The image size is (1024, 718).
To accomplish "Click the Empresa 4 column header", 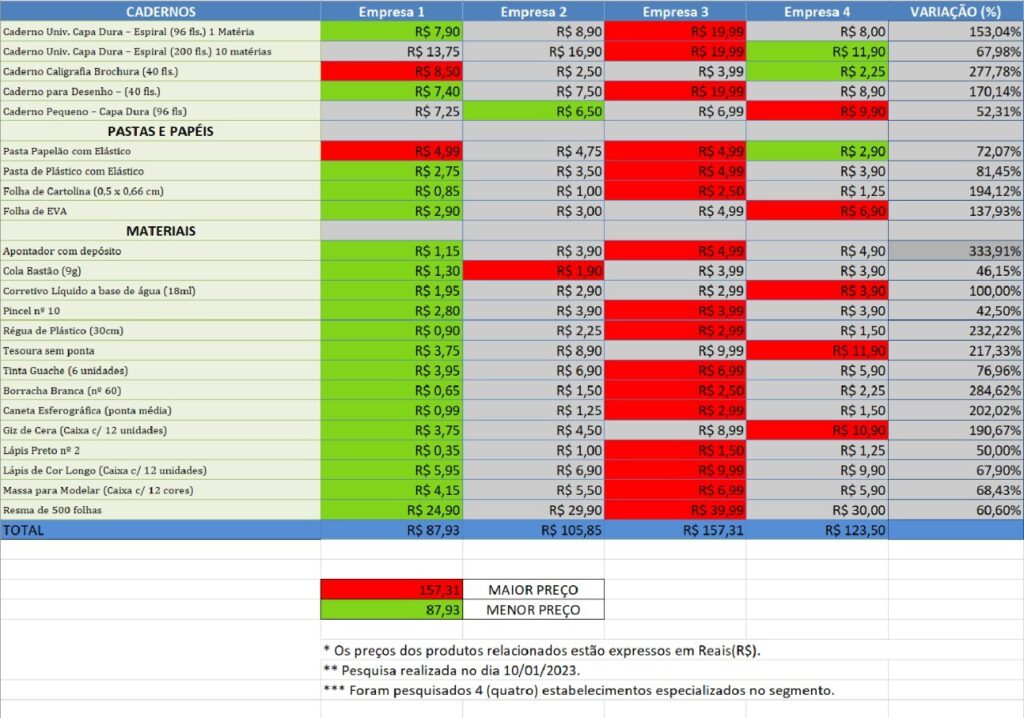I will (x=817, y=12).
